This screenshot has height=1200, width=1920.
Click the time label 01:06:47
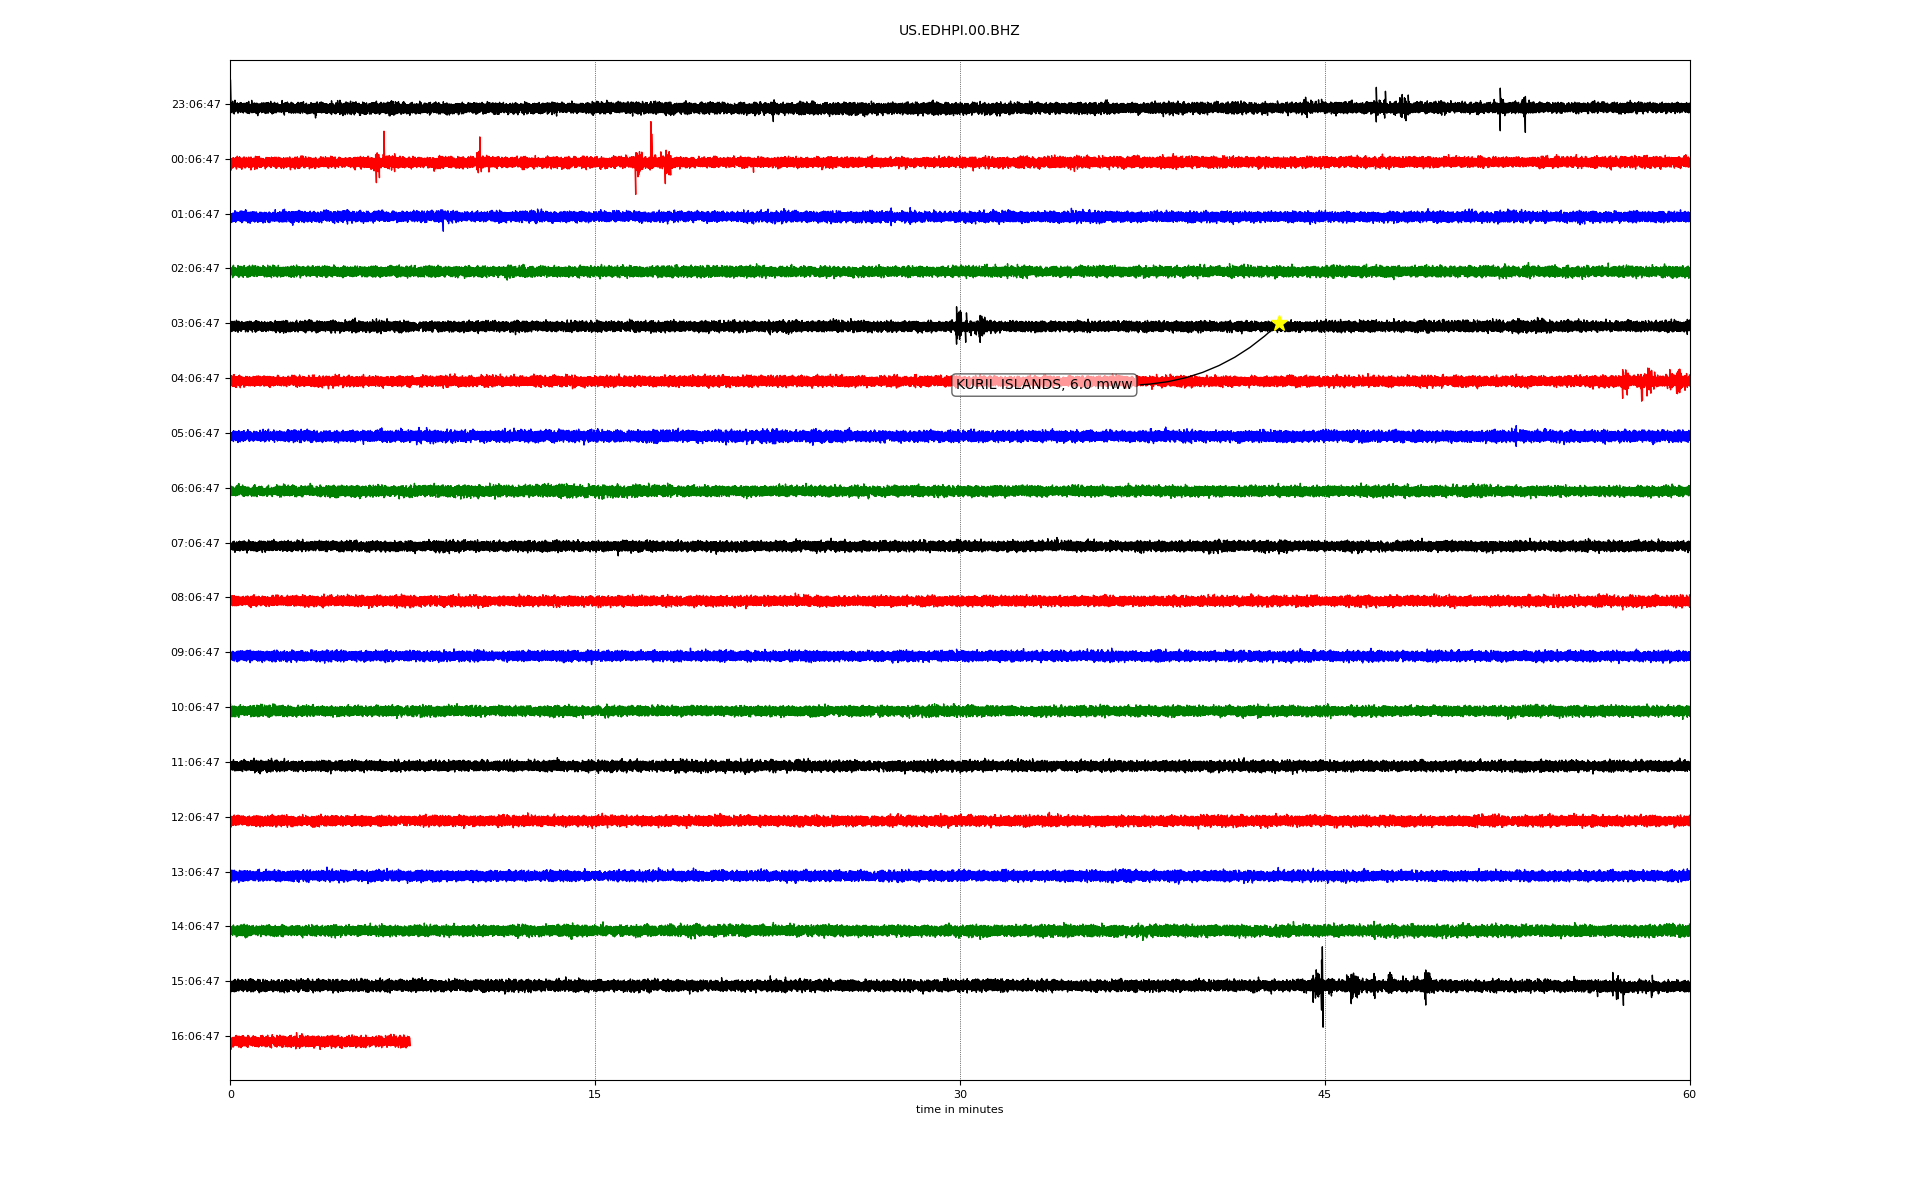click(196, 214)
